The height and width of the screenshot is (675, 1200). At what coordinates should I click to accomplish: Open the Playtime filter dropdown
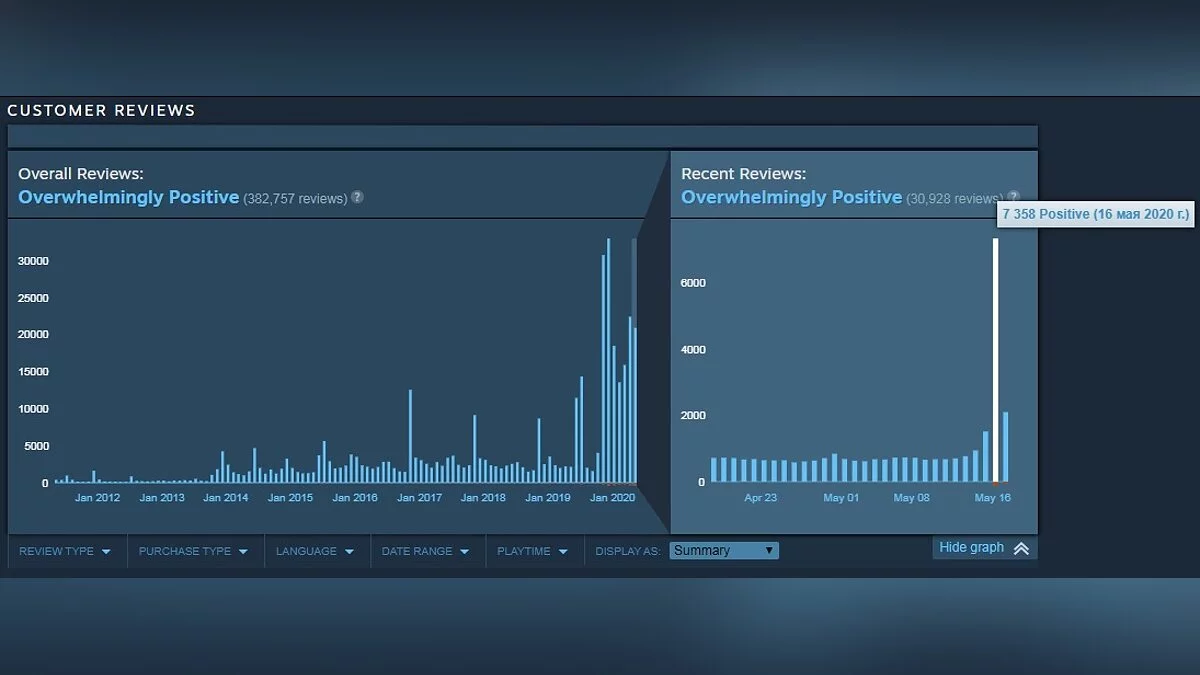[533, 551]
